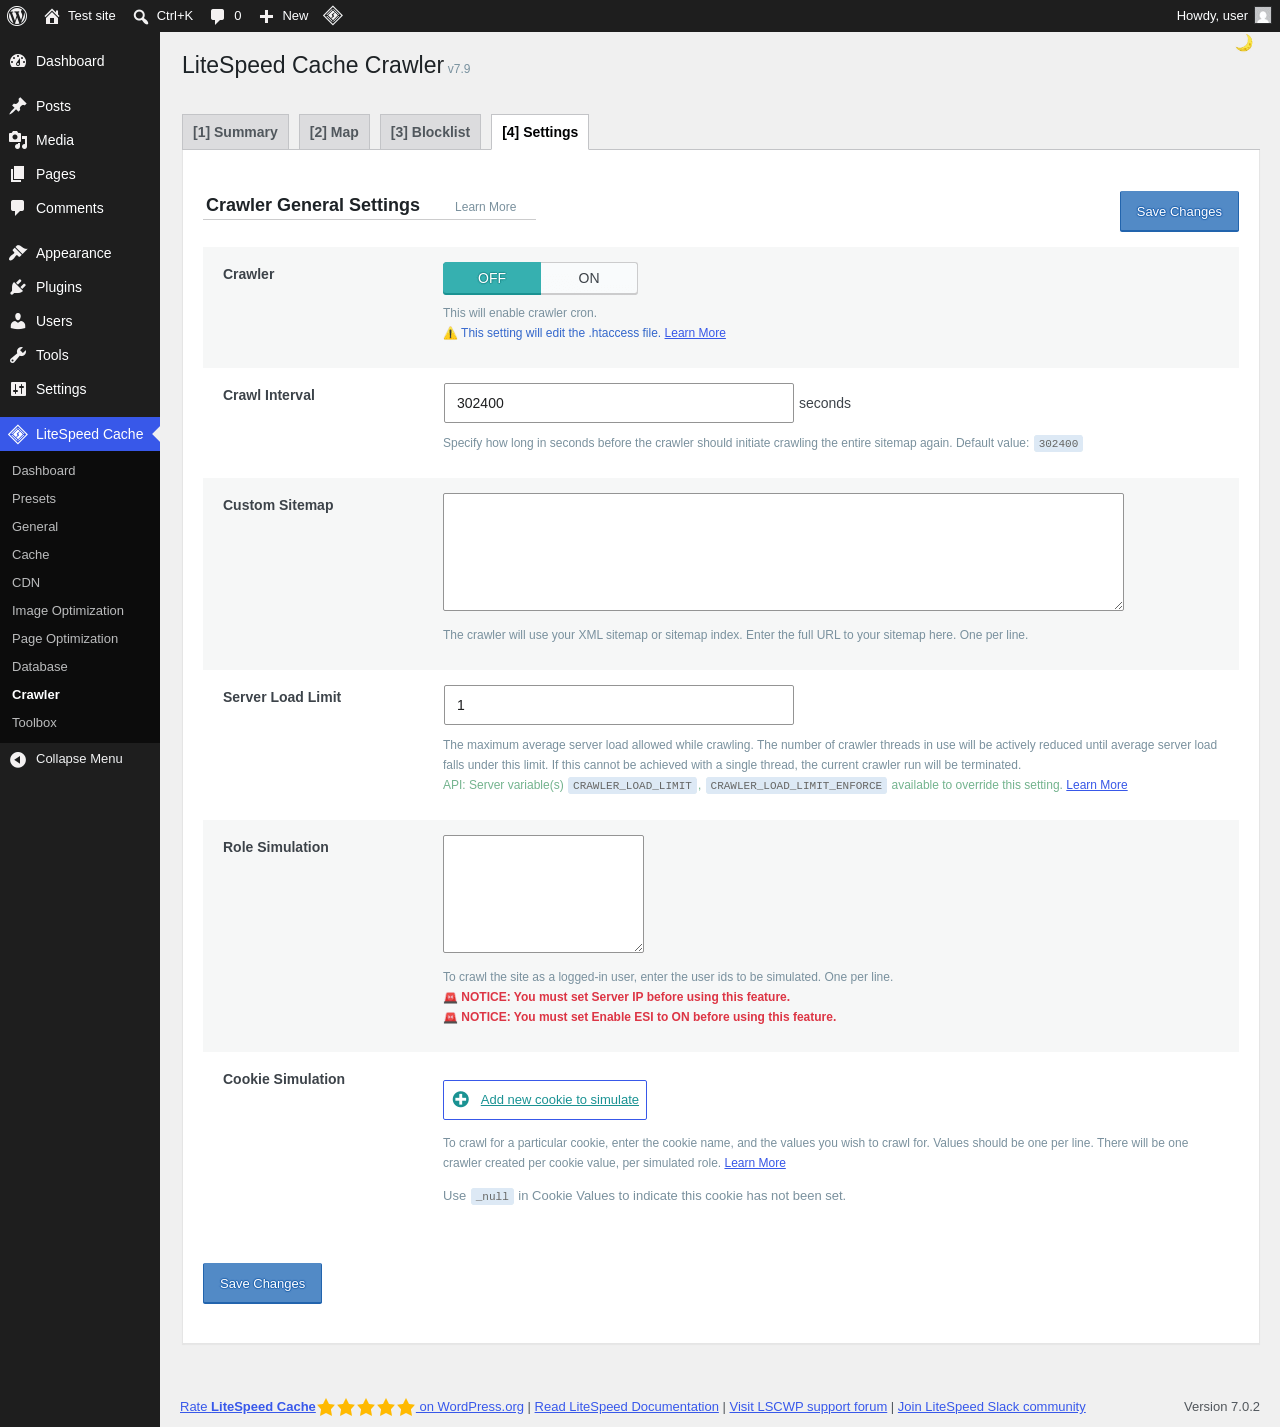Click the LiteSpeed Cache diamond icon in sidebar
This screenshot has height=1427, width=1280.
pos(18,434)
